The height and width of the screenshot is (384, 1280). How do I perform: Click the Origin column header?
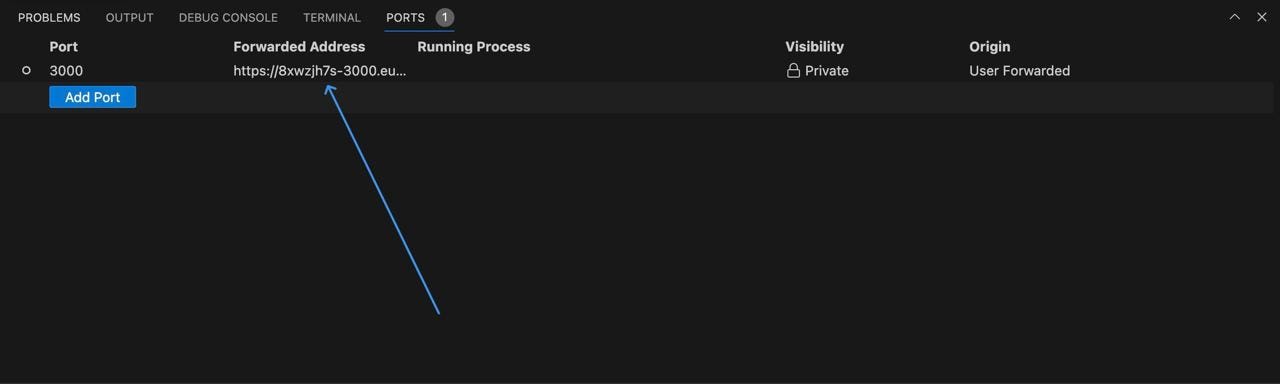pos(989,46)
